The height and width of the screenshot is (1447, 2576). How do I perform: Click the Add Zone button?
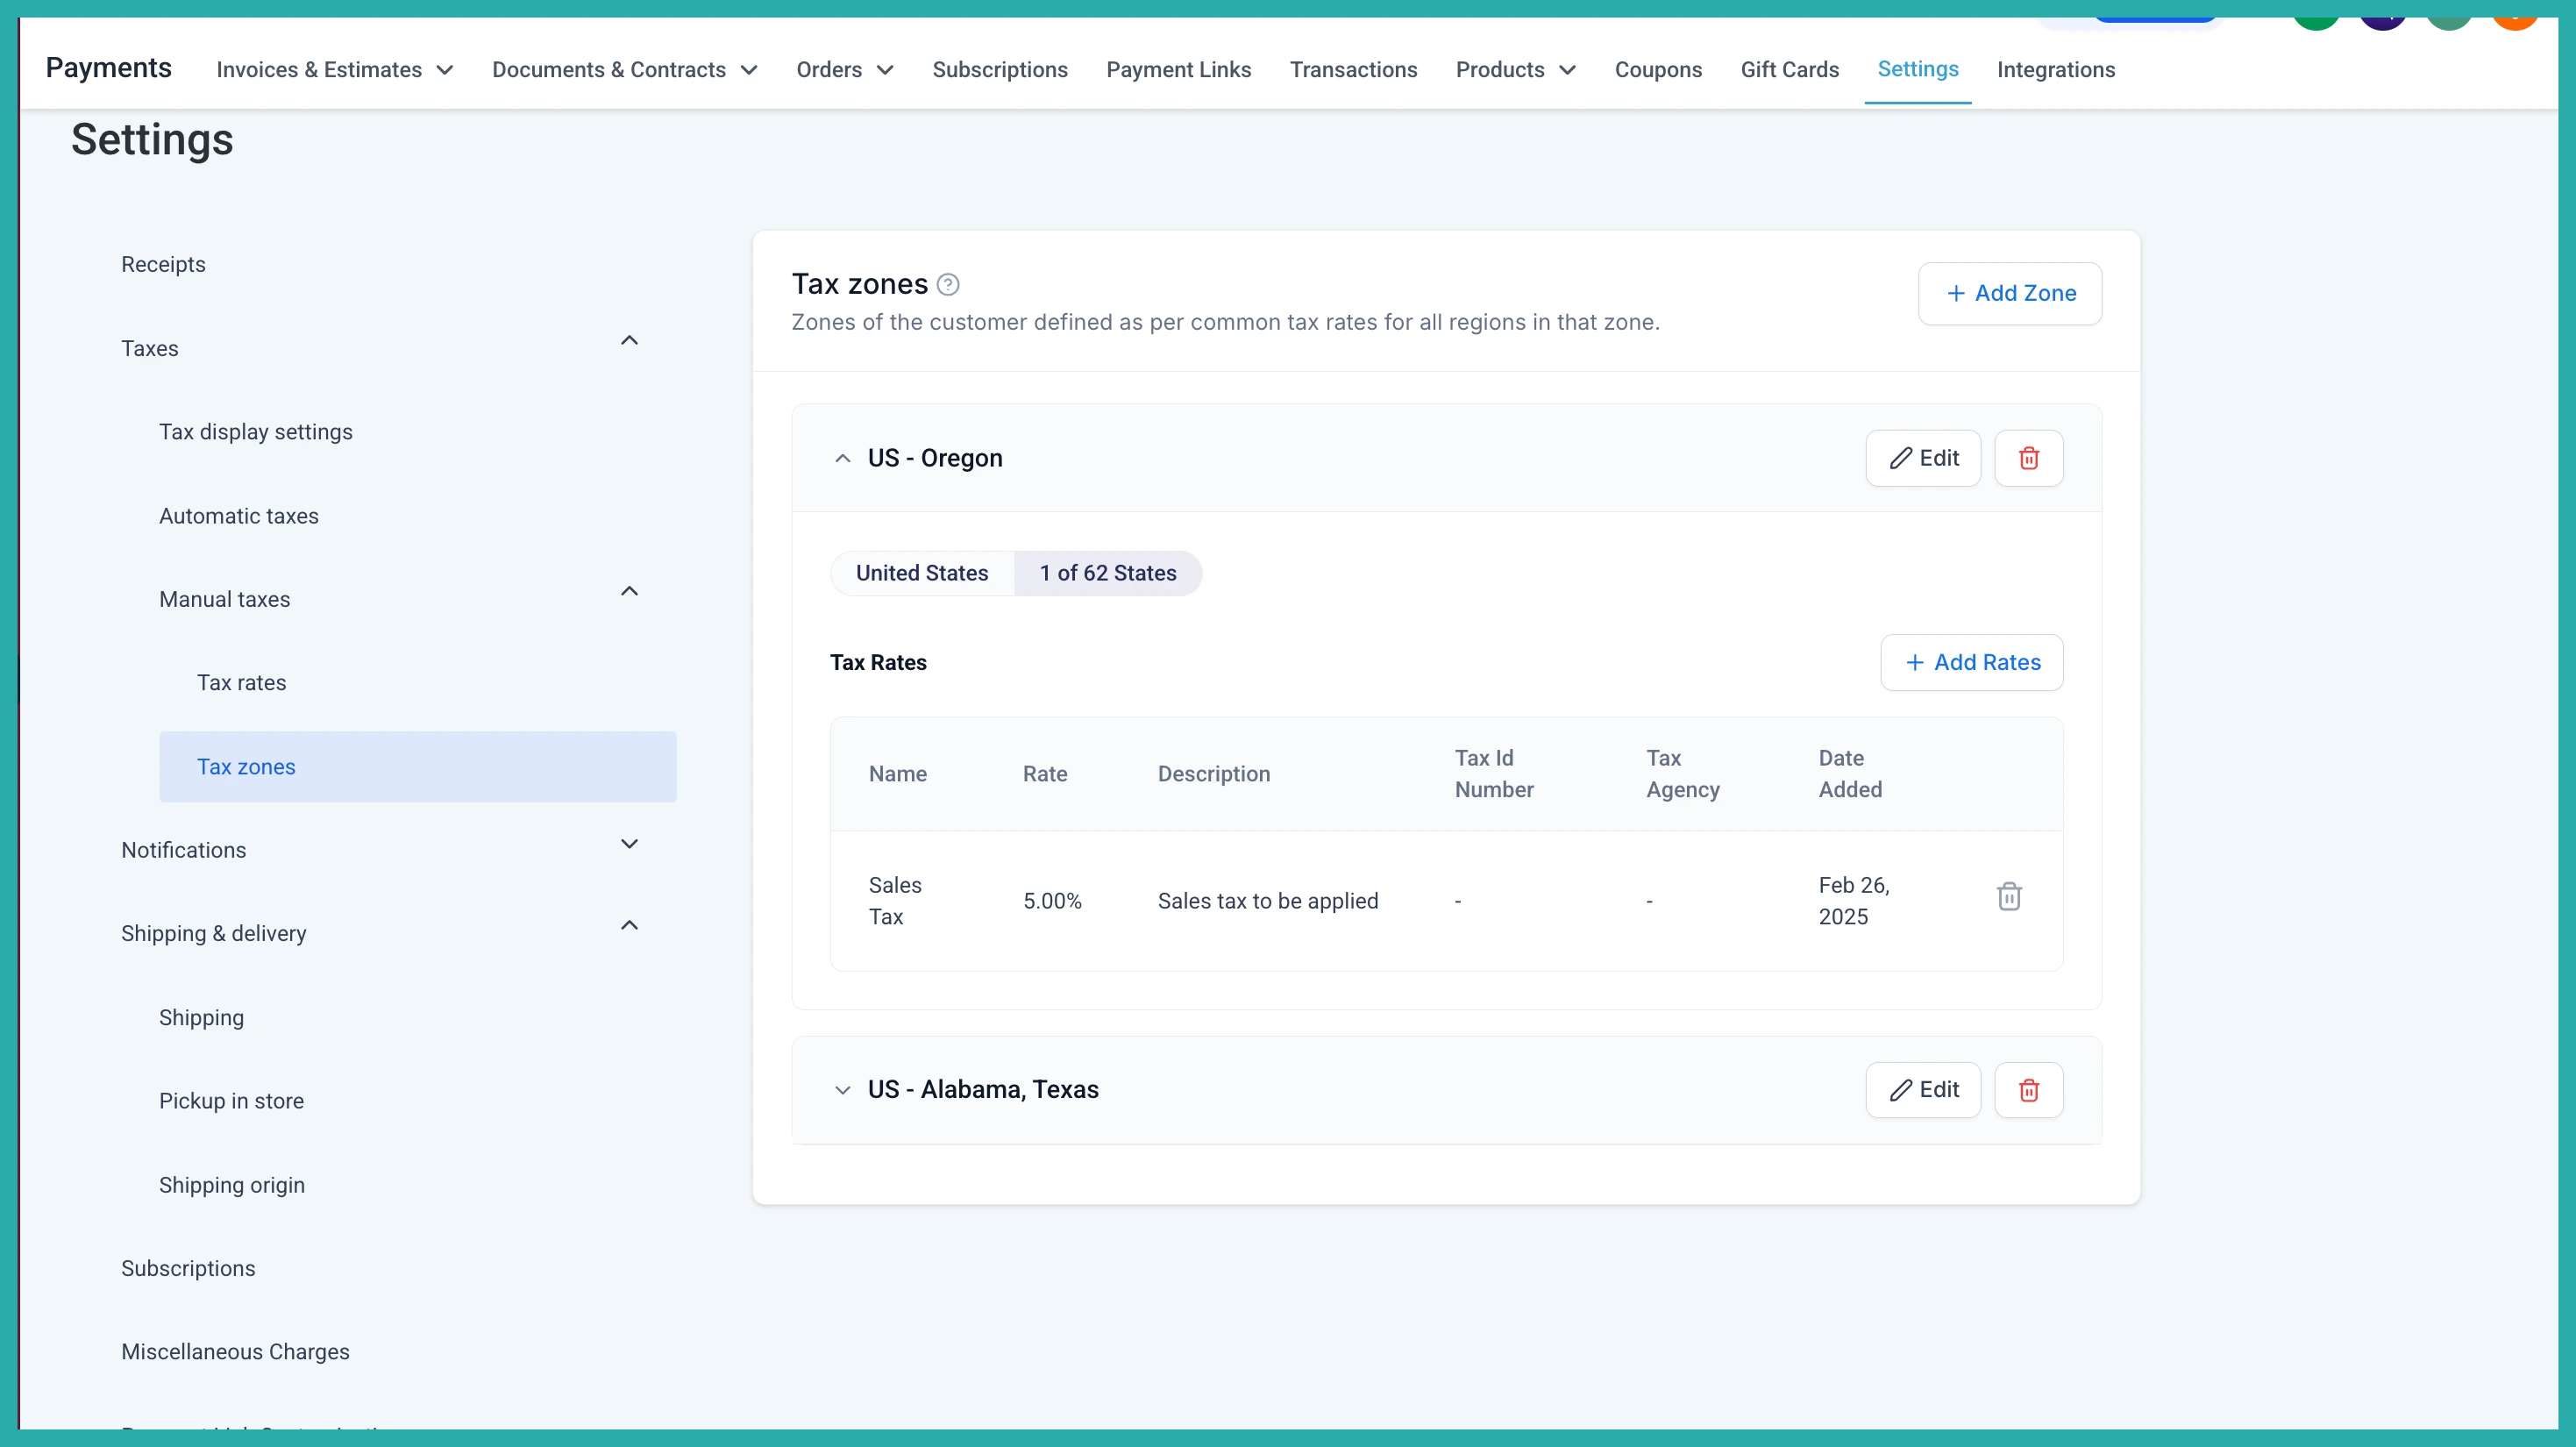pyautogui.click(x=2009, y=294)
